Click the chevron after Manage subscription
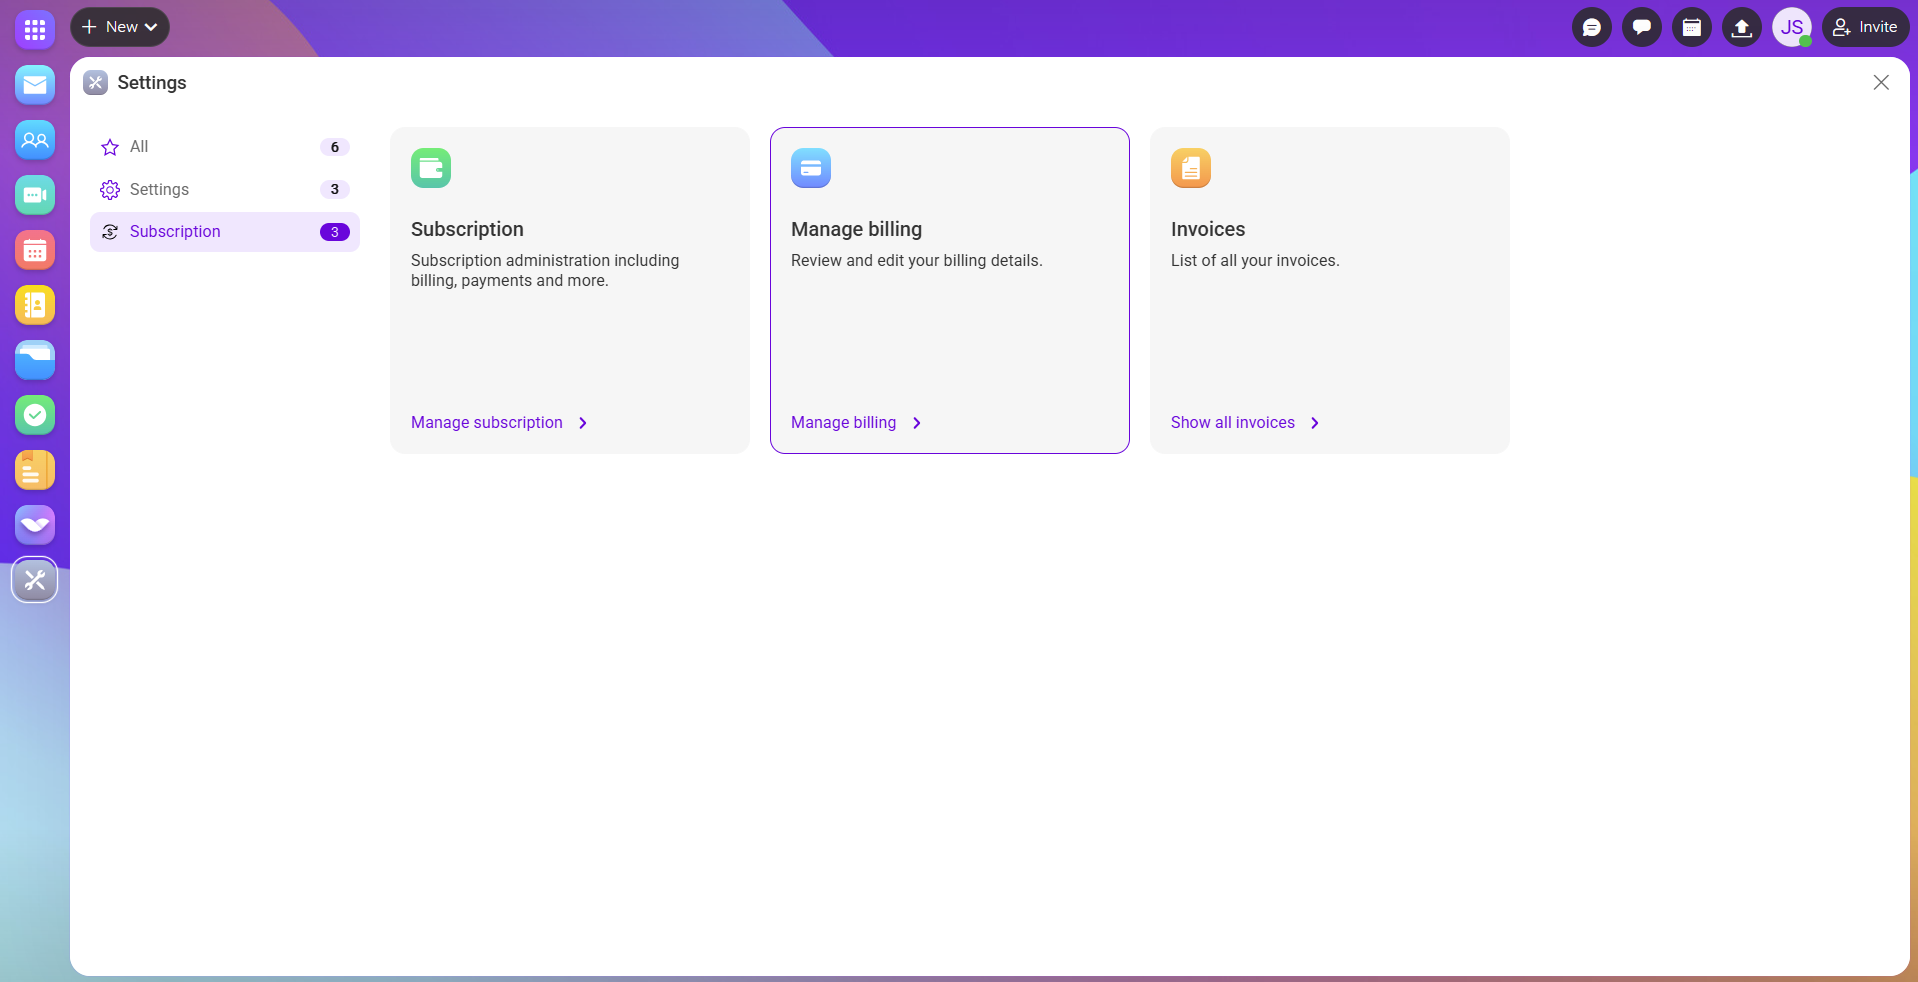1918x982 pixels. [583, 423]
